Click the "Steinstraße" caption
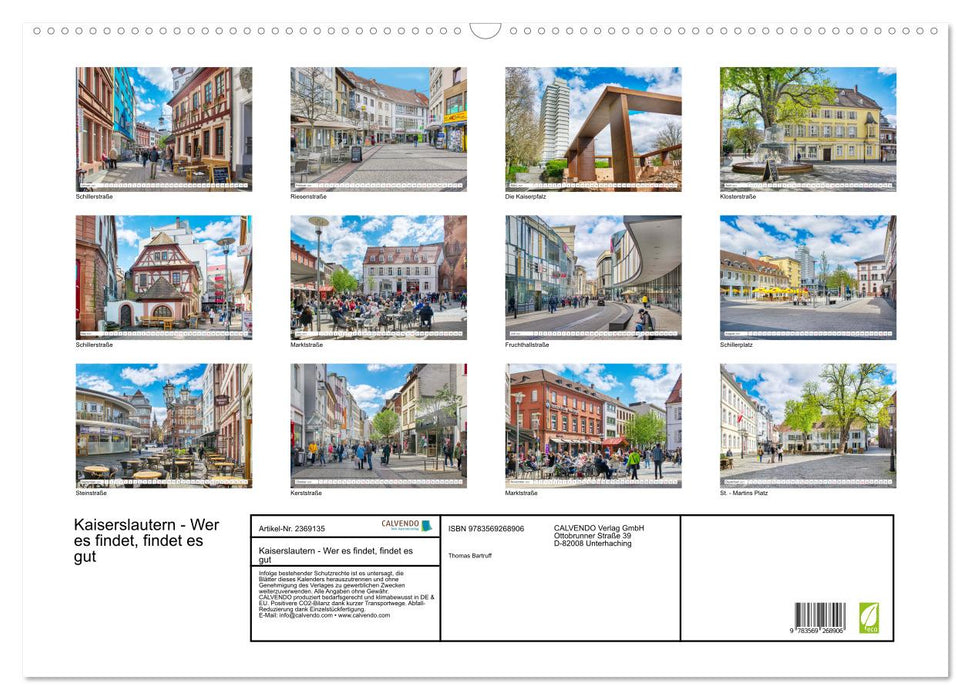Screen dimensions: 971x700 click(x=91, y=493)
